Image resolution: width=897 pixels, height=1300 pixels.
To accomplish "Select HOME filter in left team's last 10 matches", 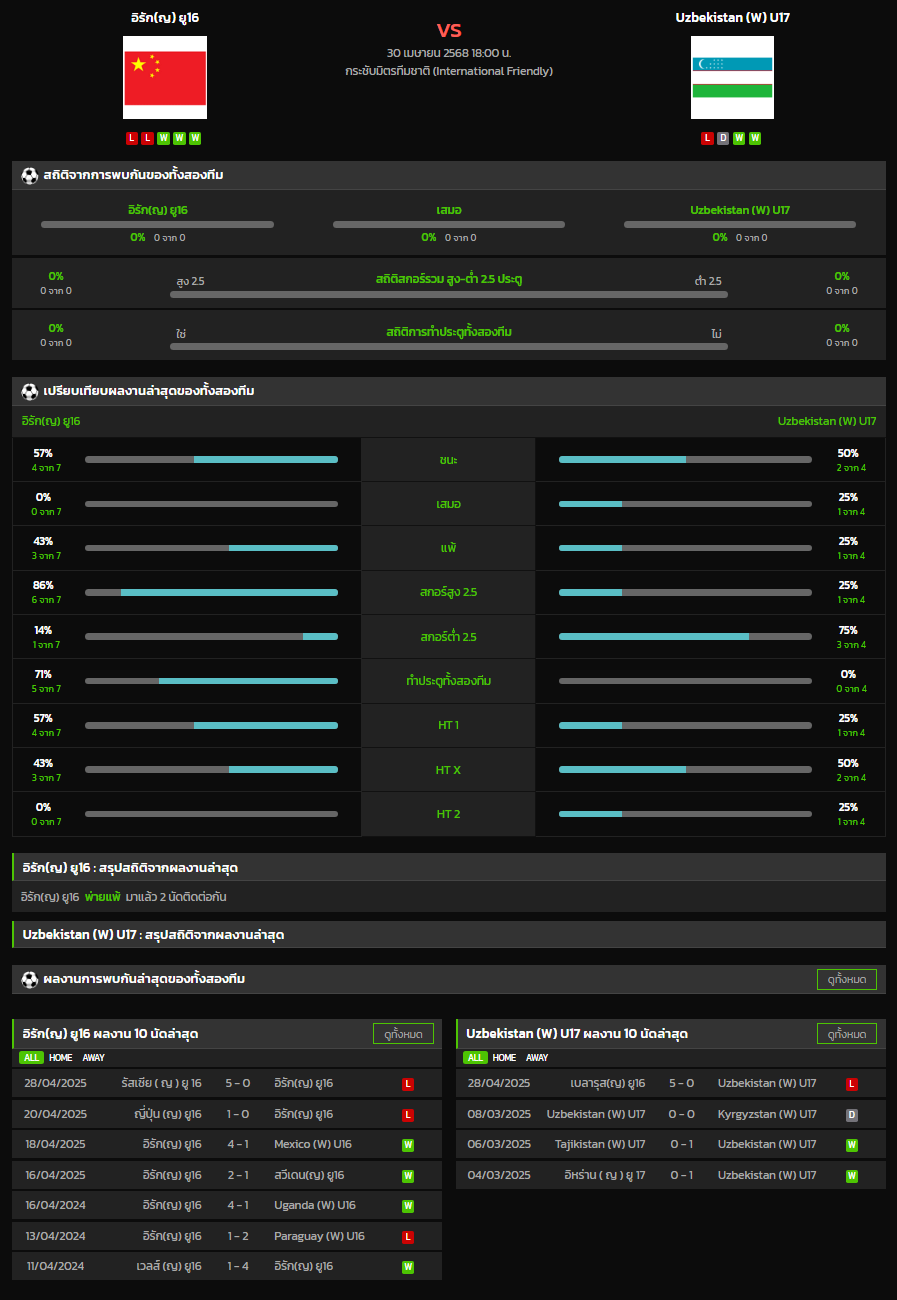I will (x=61, y=1058).
